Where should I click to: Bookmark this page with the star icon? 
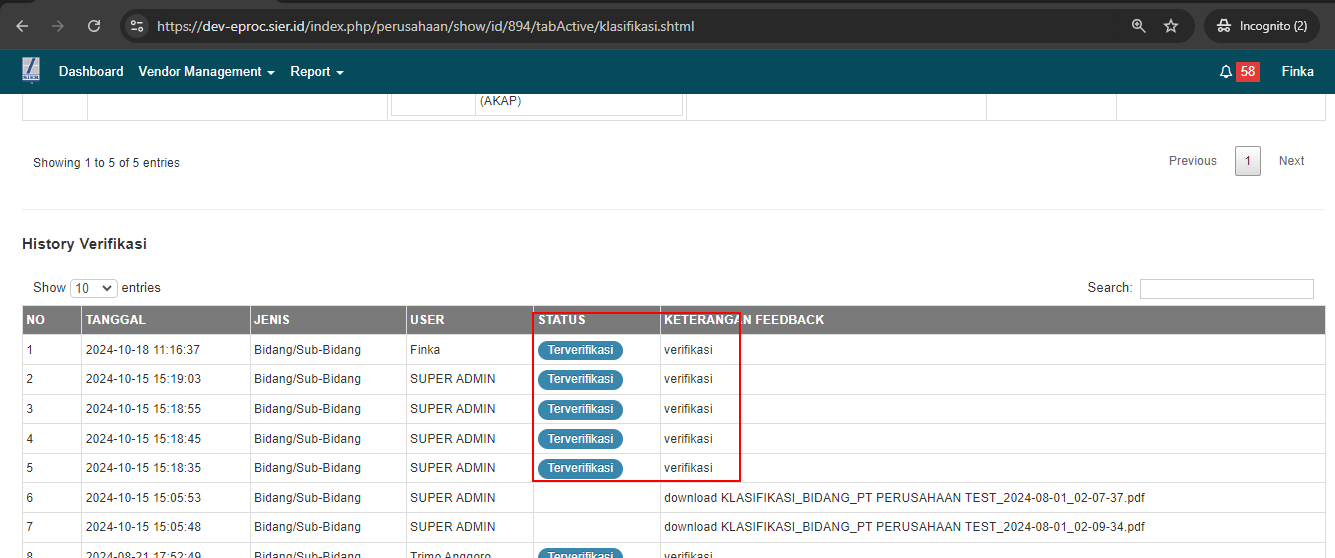coord(1171,26)
